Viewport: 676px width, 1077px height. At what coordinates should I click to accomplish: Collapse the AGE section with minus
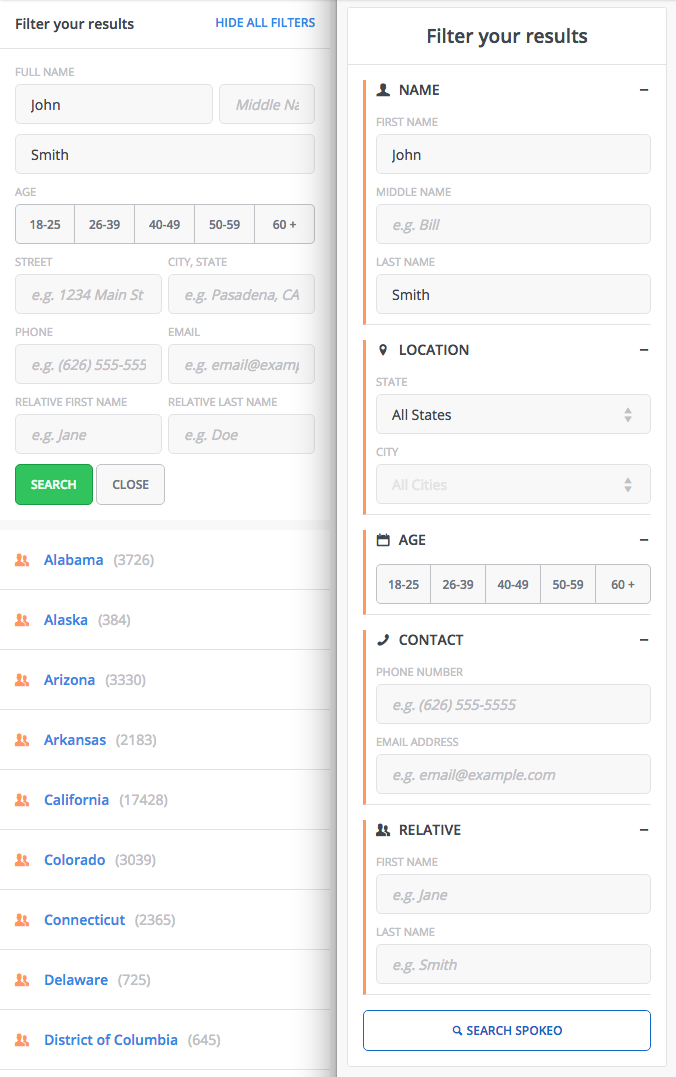[644, 540]
